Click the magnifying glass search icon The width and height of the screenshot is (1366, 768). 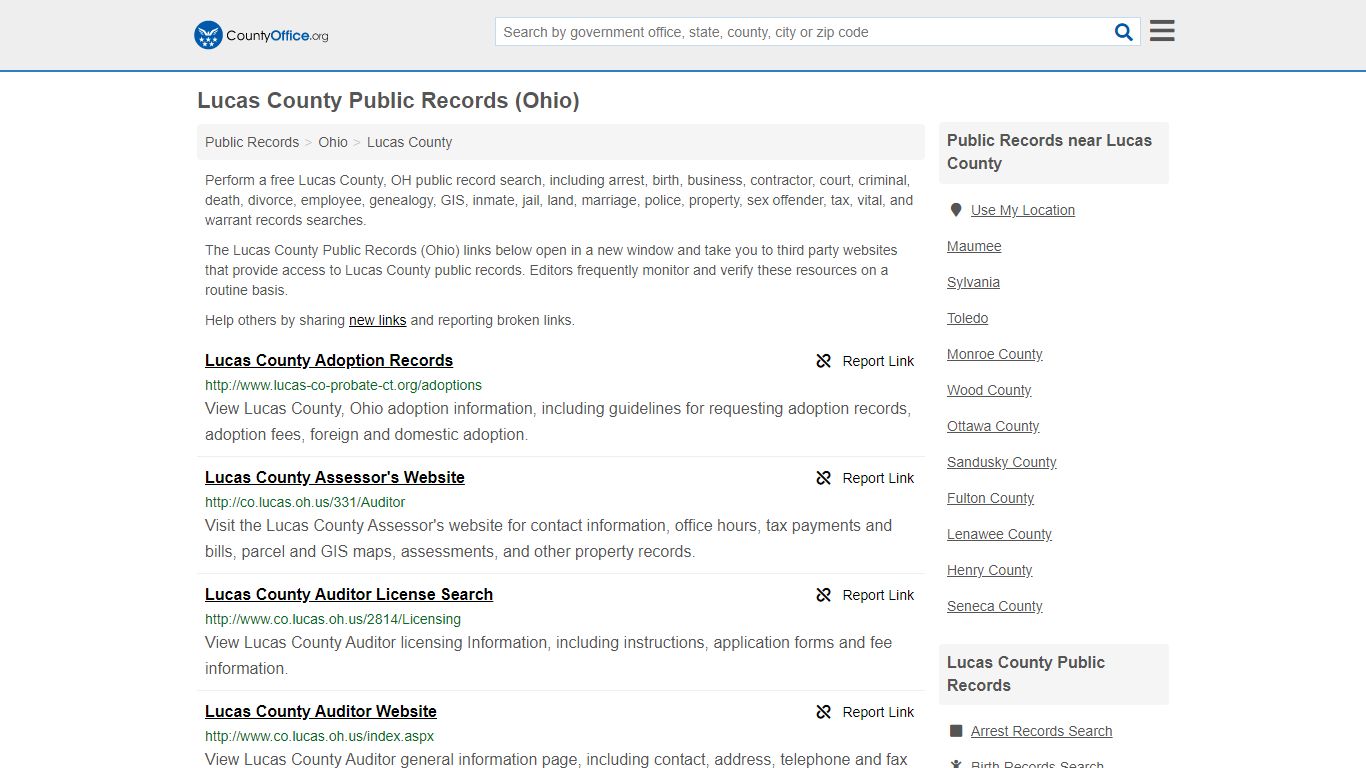(1124, 32)
